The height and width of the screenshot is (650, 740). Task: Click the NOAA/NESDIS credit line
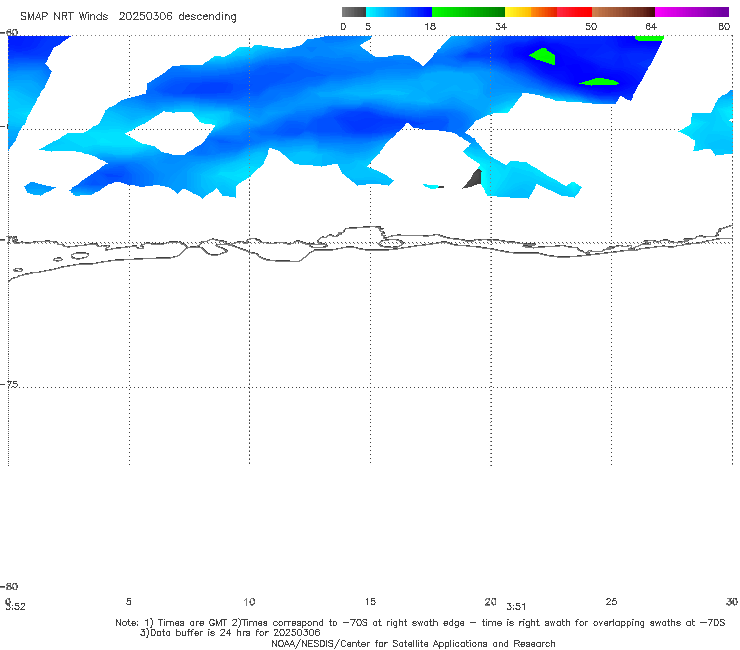click(413, 643)
